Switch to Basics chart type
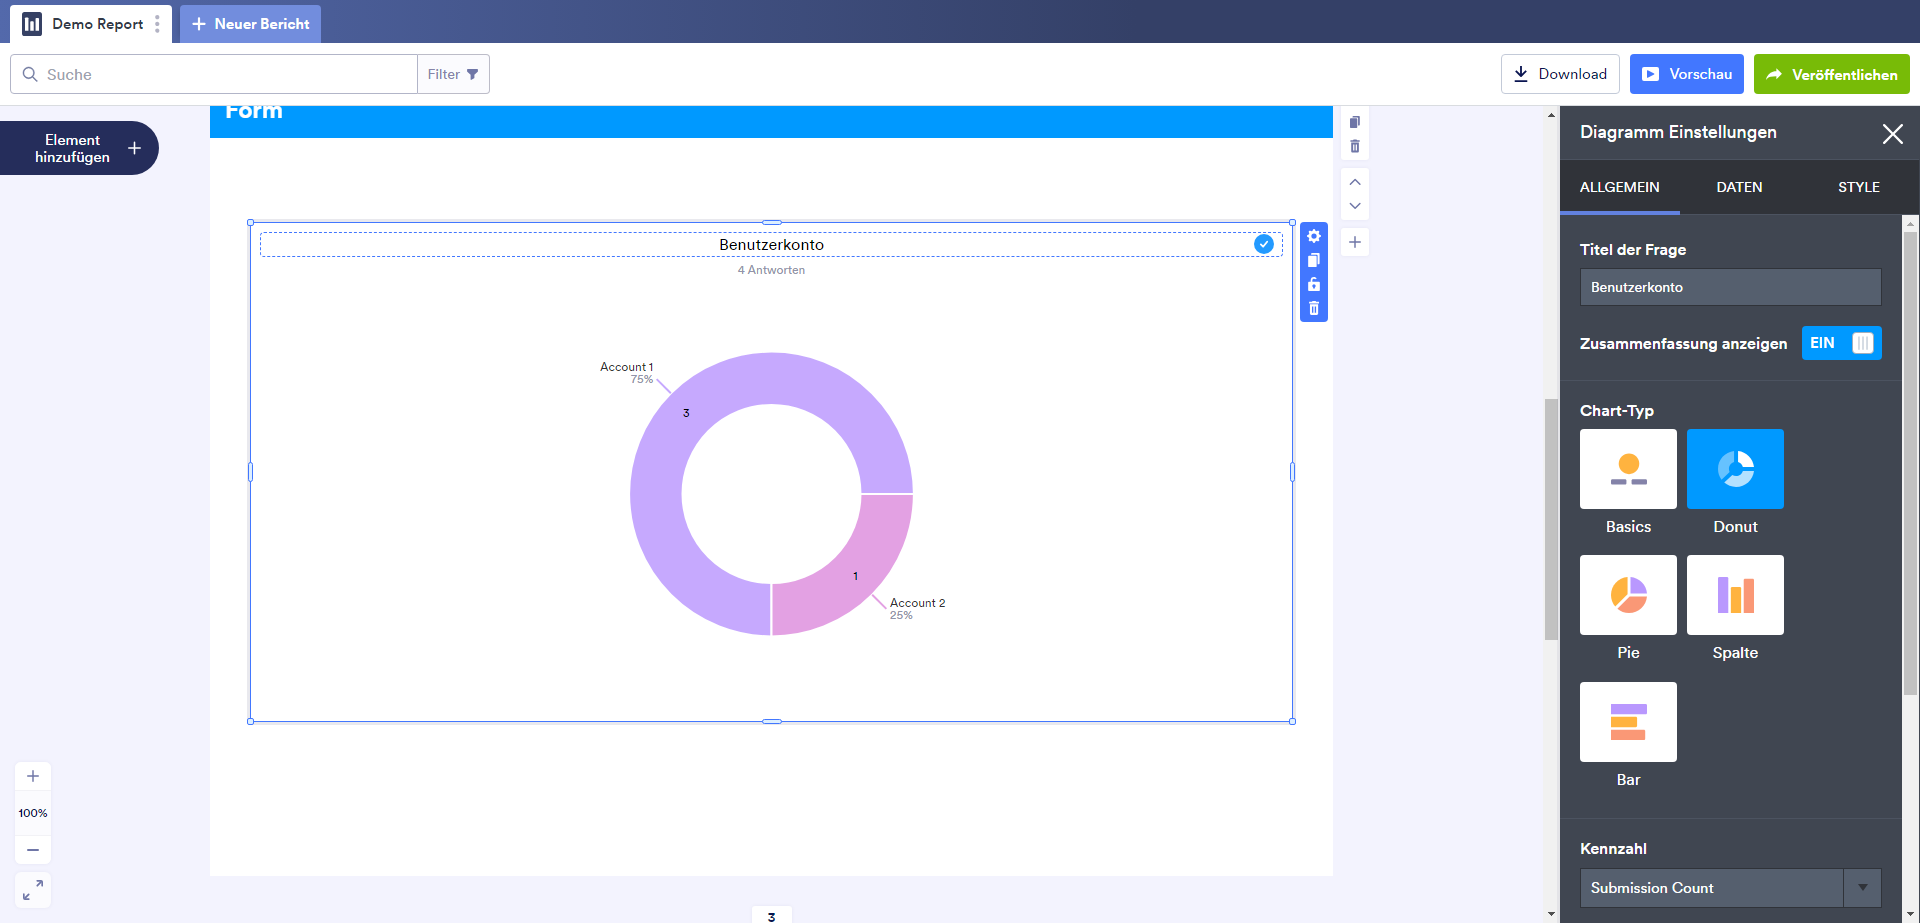Screen dimensions: 1920x923 click(1628, 469)
